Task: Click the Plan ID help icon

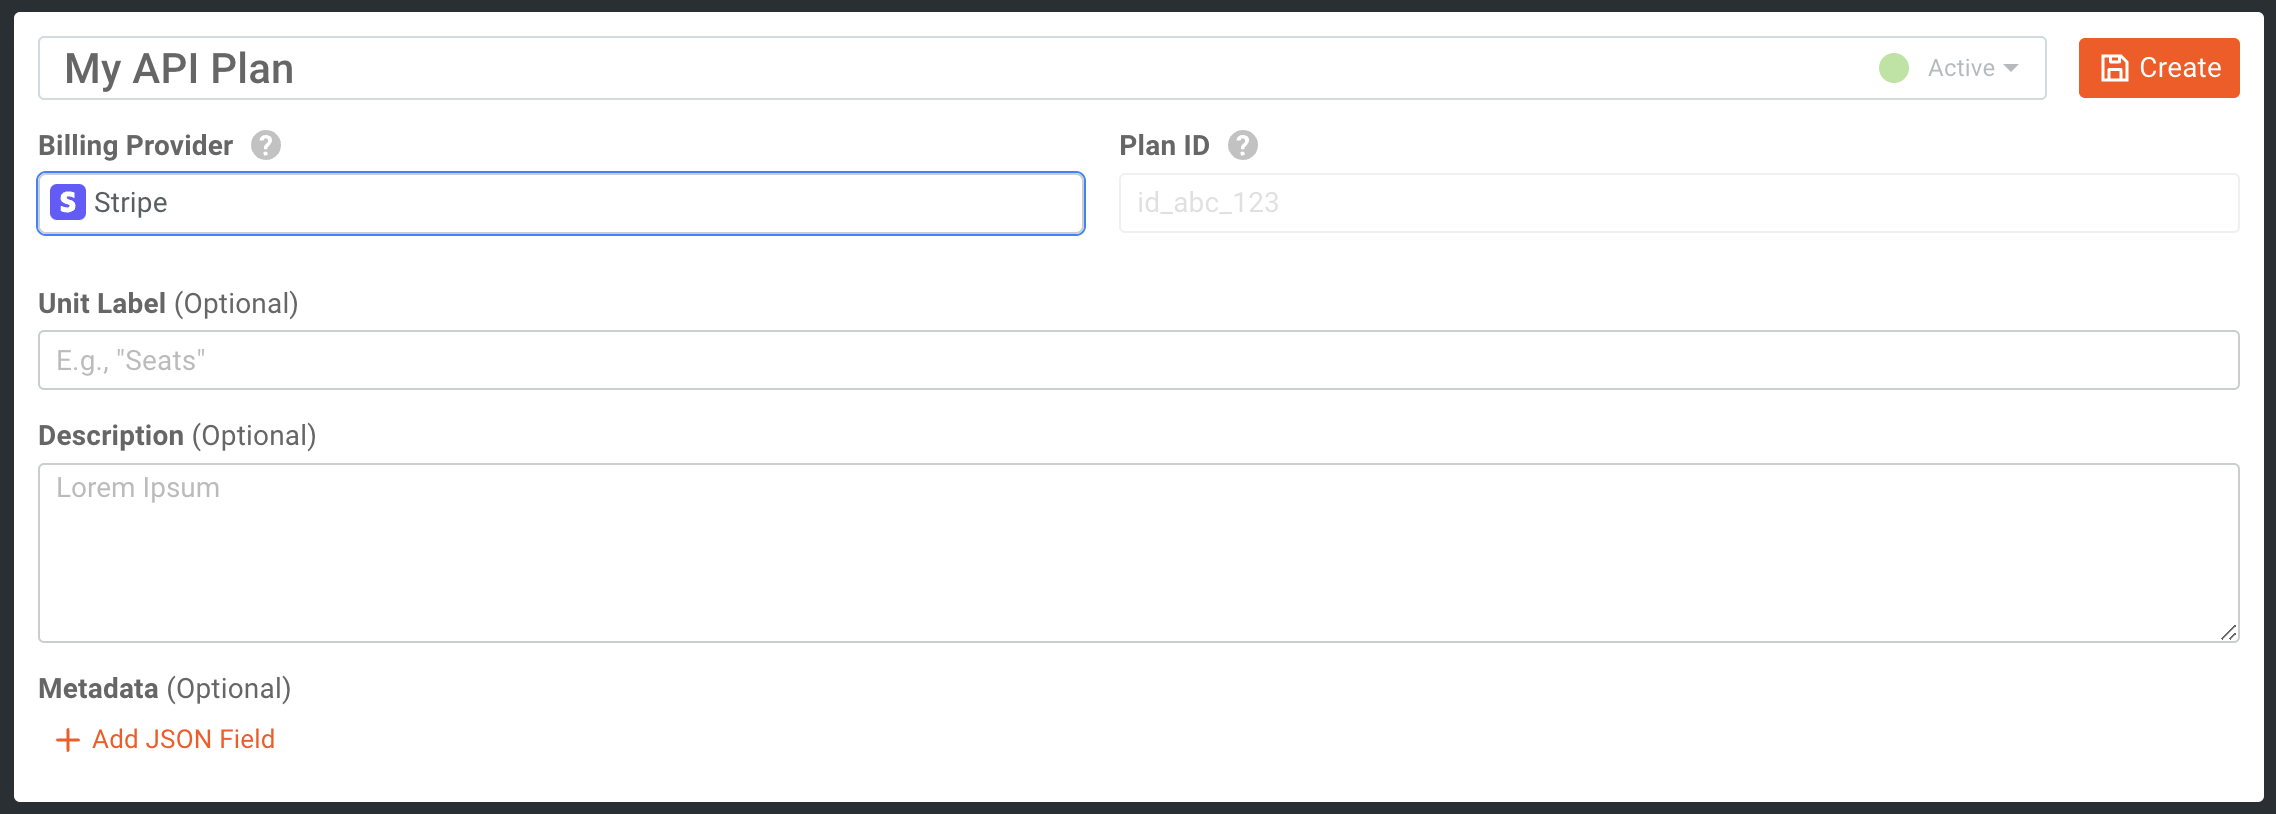Action: (x=1242, y=145)
